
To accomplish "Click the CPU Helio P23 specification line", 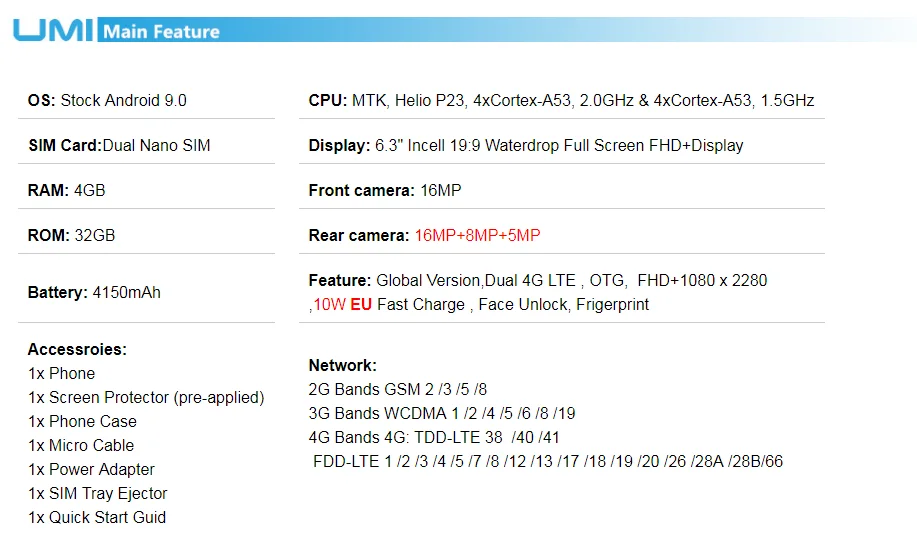I will [x=561, y=101].
